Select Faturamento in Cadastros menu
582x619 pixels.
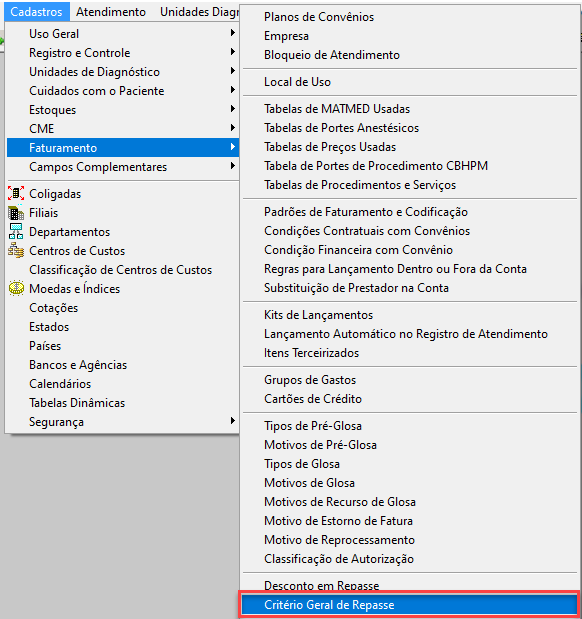(123, 147)
